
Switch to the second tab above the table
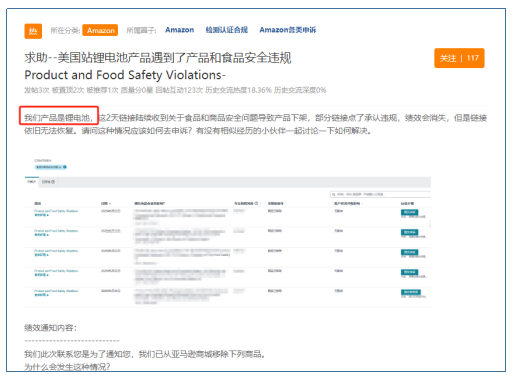pos(48,182)
